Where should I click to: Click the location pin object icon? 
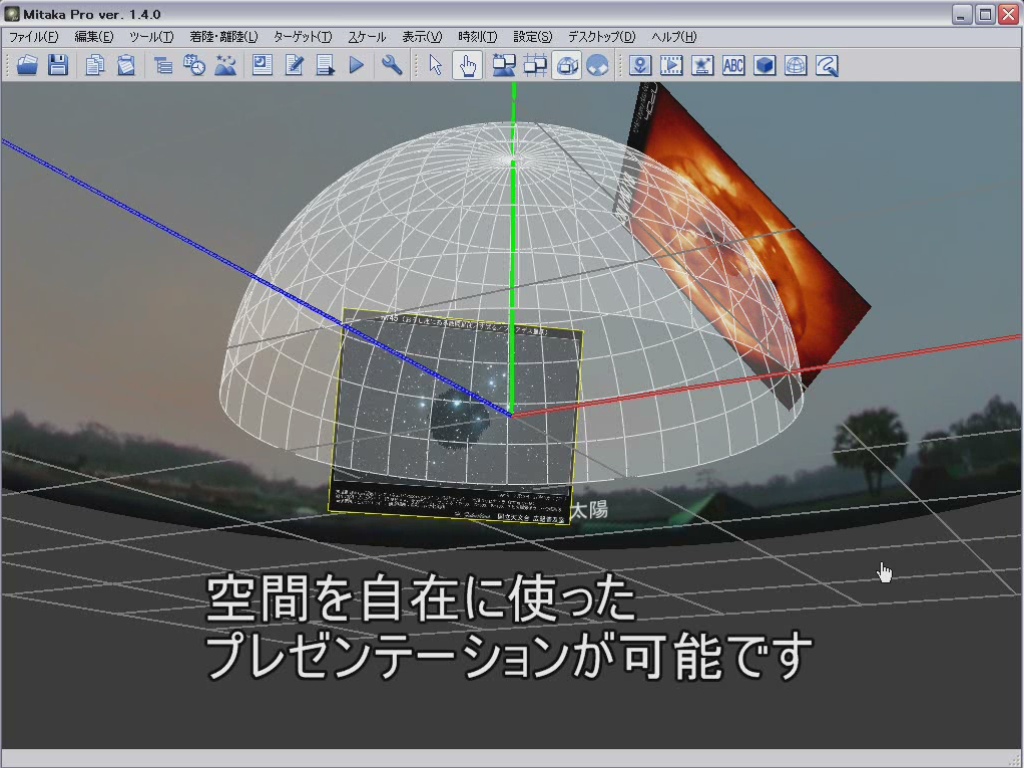coord(639,65)
